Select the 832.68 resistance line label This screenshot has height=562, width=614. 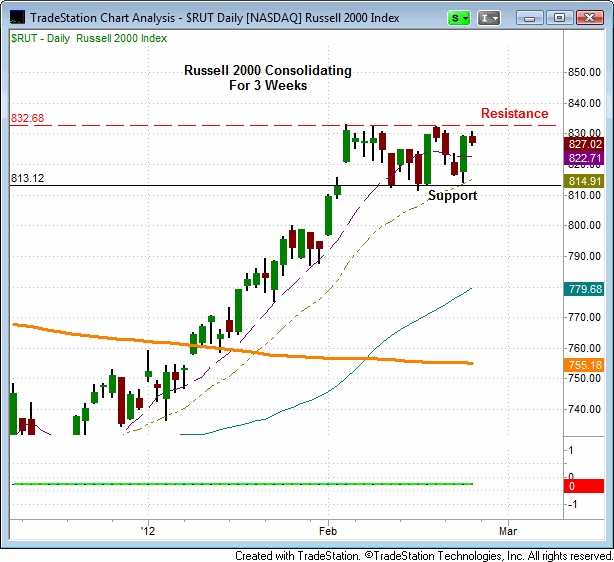[28, 118]
